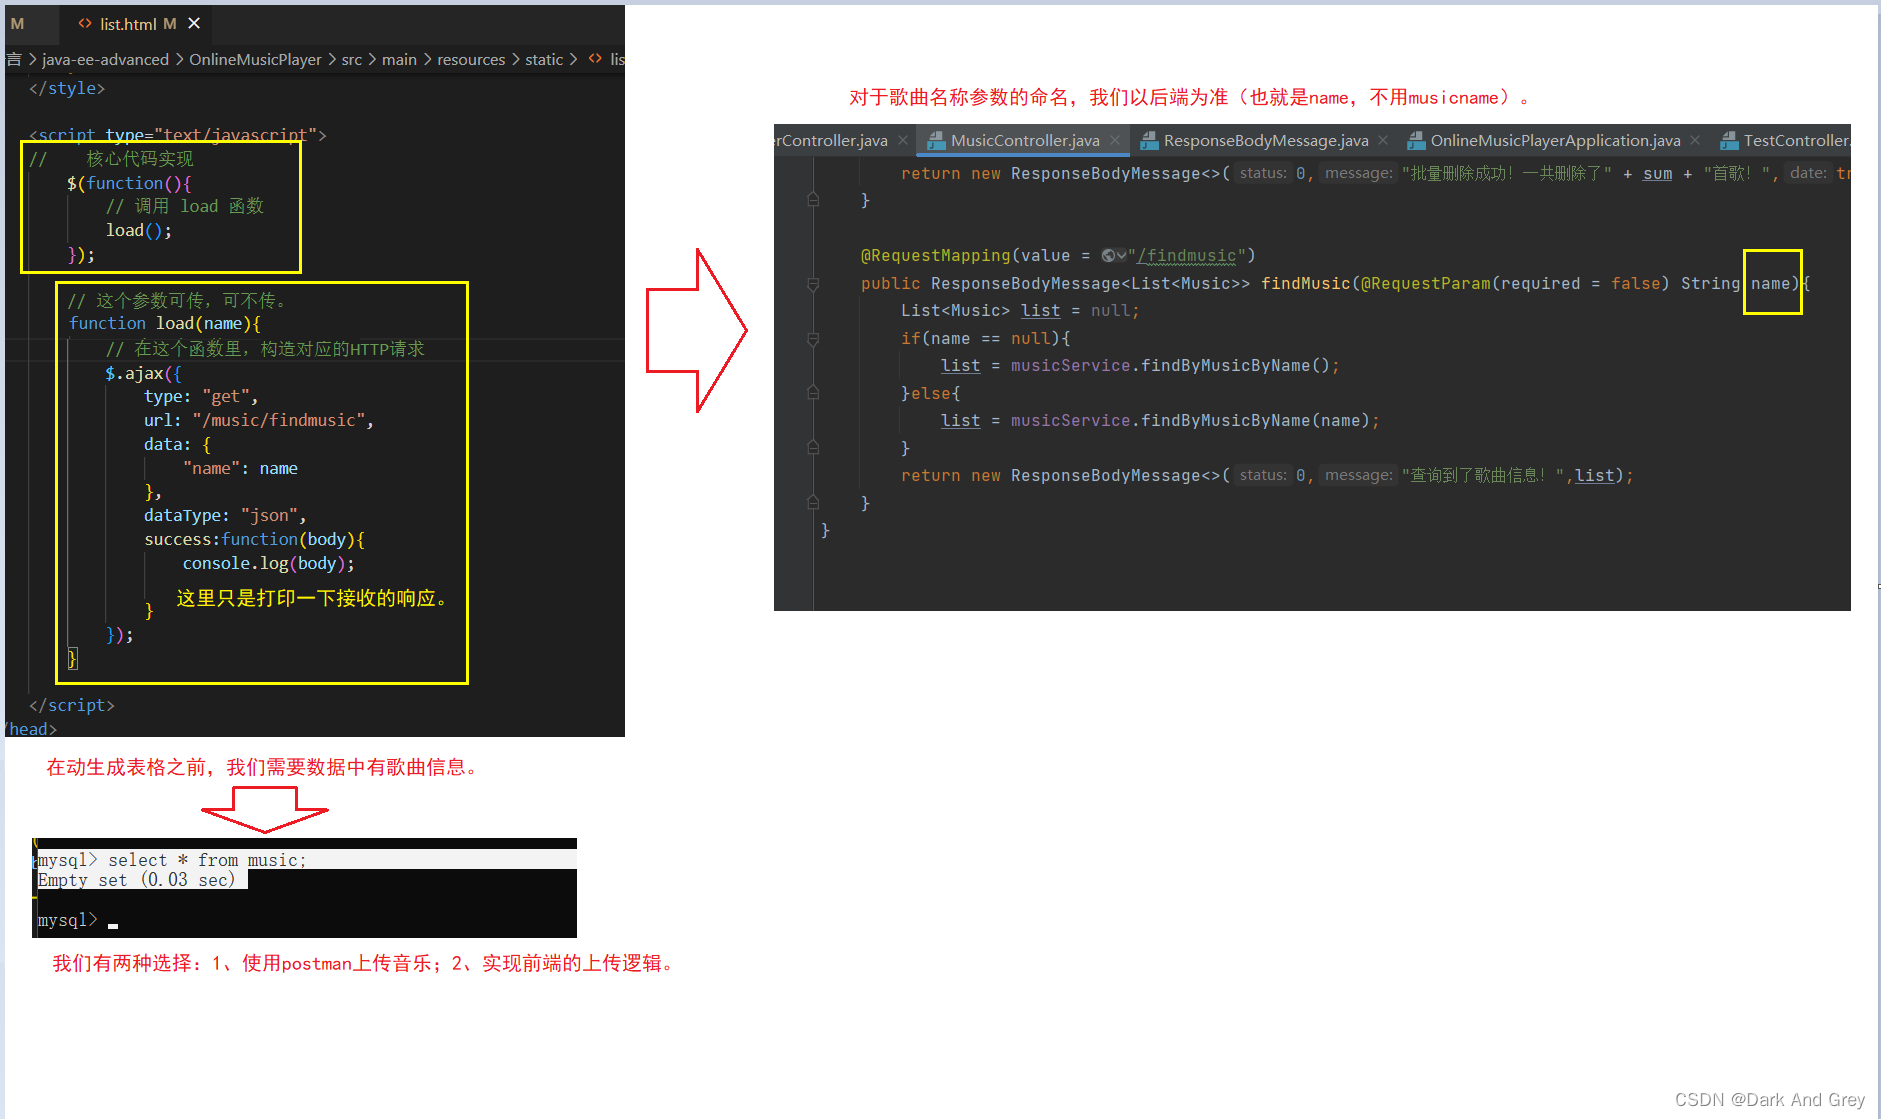
Task: Click the HTML file icon in breadcrumb
Action: [x=595, y=59]
